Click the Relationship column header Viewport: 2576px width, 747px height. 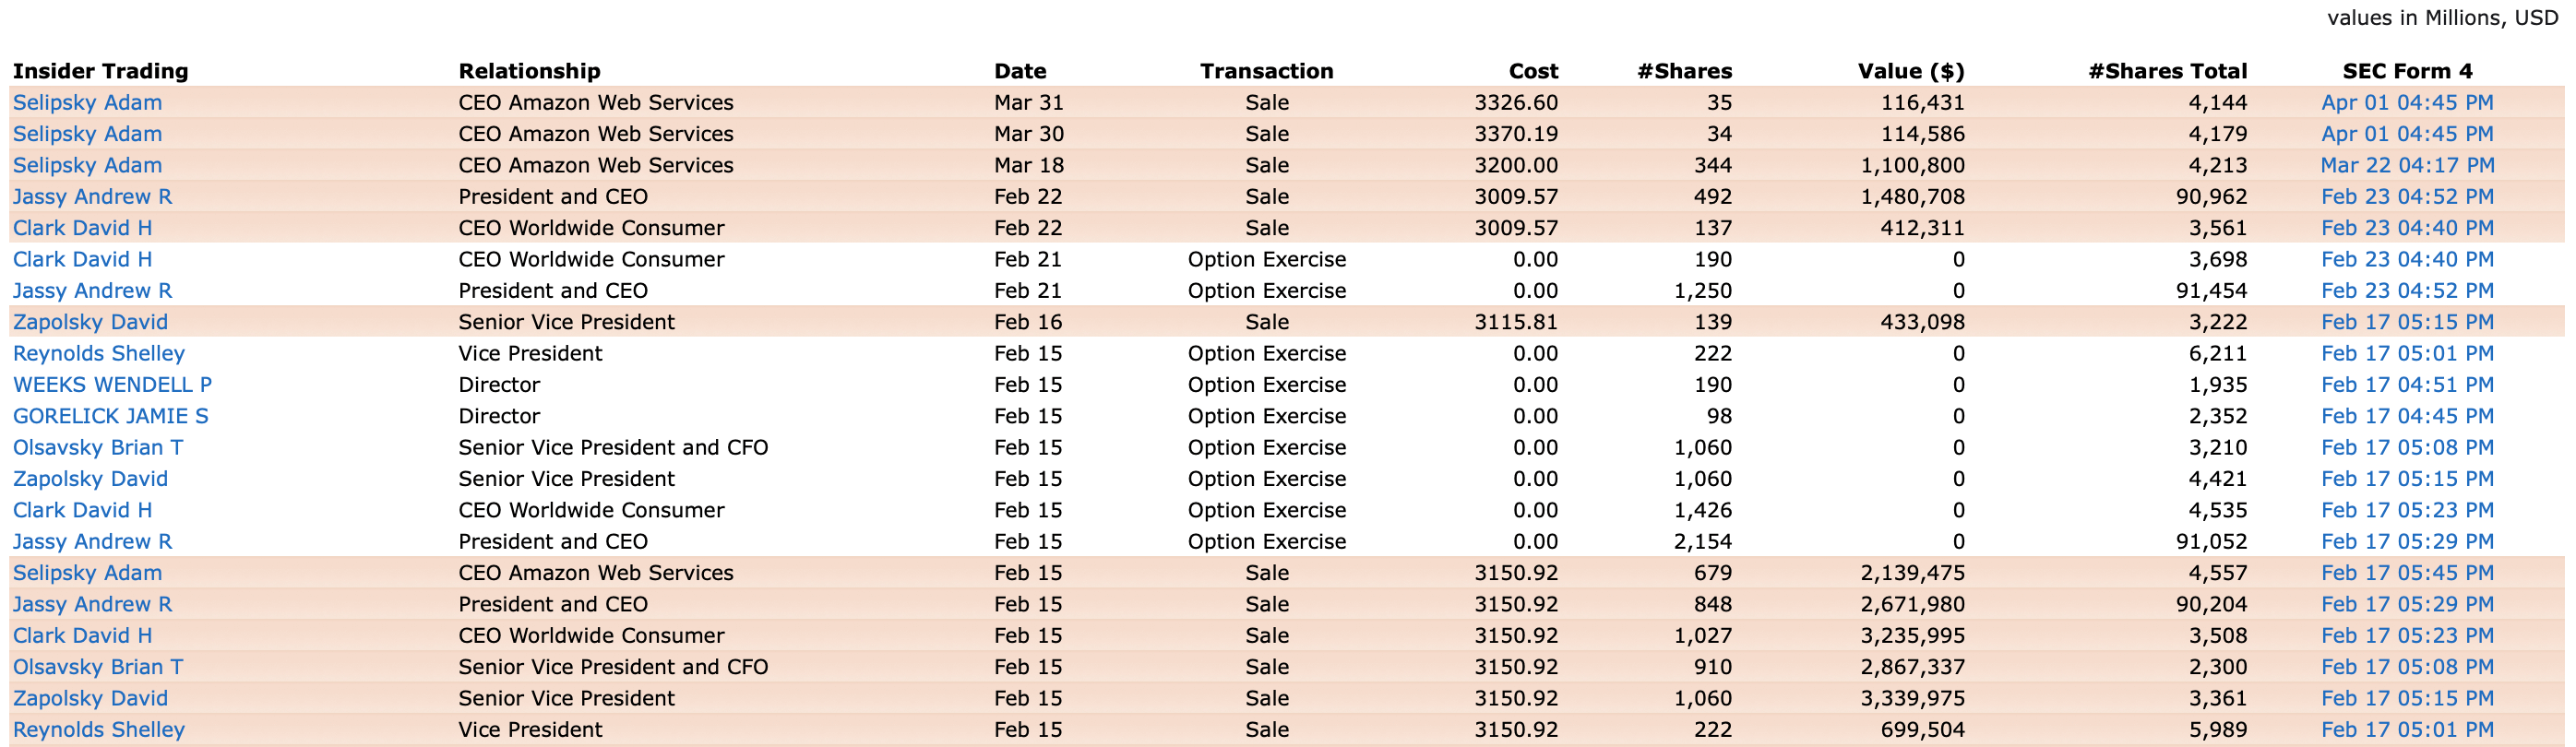(529, 71)
